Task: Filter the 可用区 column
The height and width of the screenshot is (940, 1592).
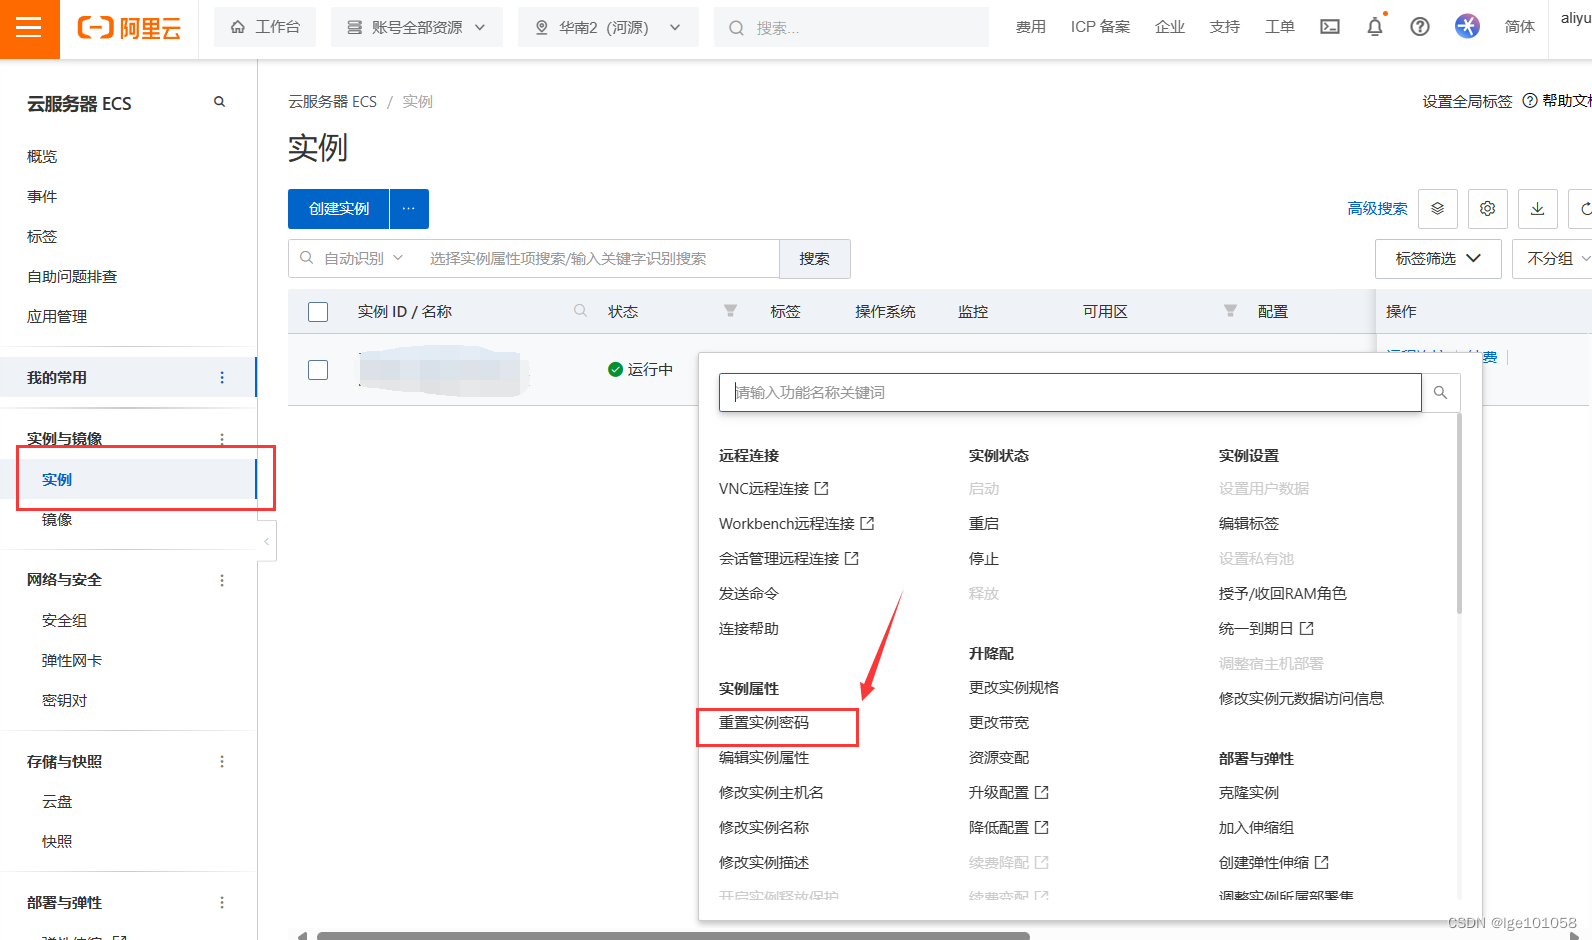Action: click(1230, 311)
